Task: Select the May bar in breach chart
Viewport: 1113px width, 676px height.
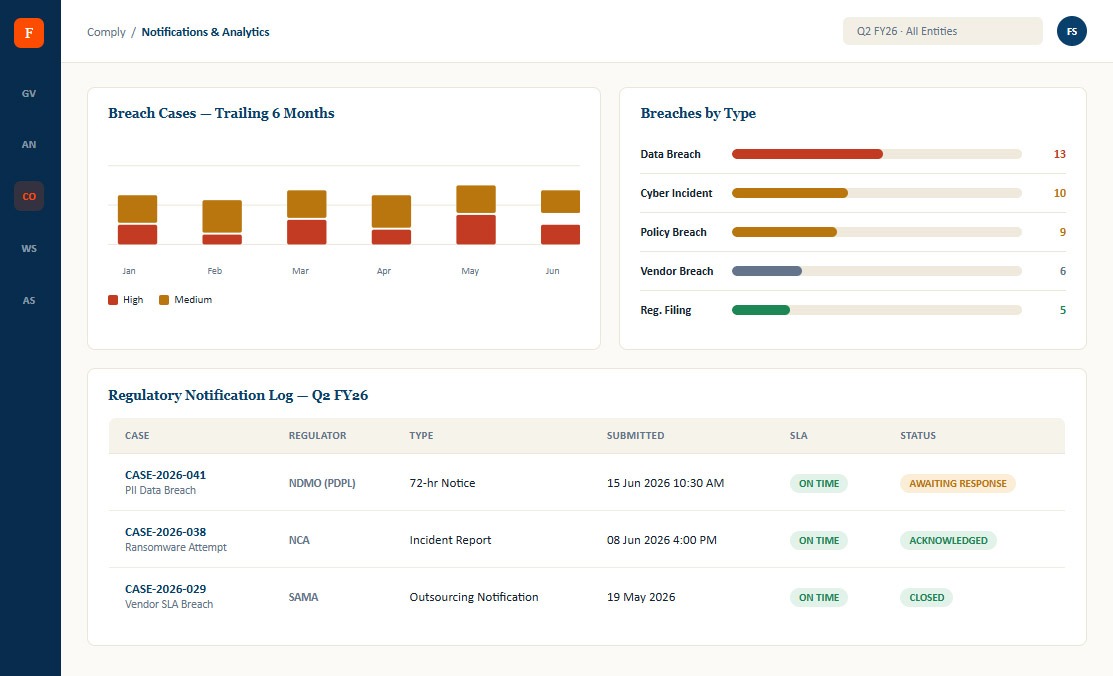Action: coord(476,214)
